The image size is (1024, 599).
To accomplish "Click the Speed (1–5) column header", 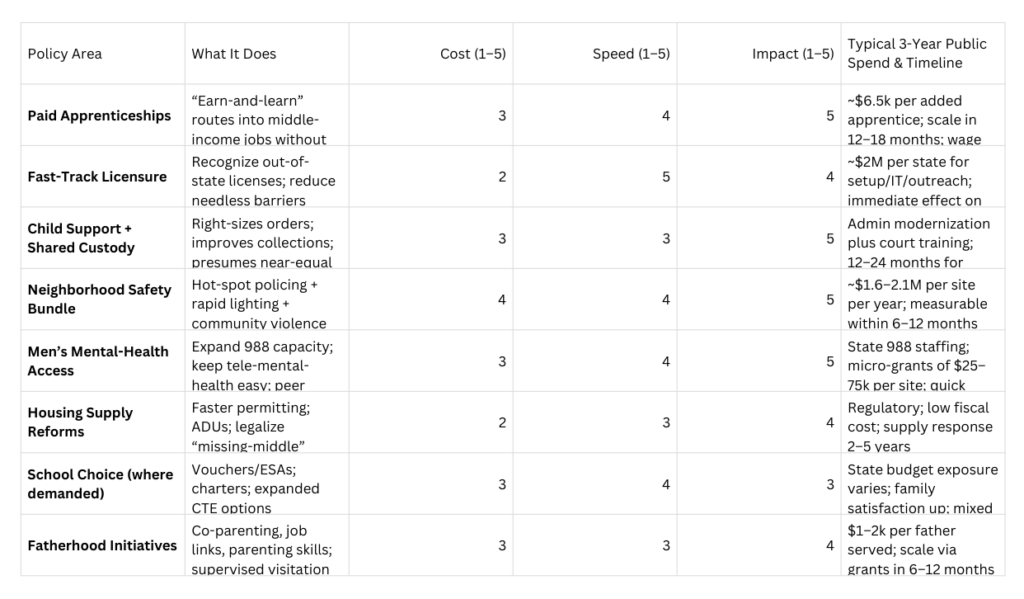I will 595,54.
